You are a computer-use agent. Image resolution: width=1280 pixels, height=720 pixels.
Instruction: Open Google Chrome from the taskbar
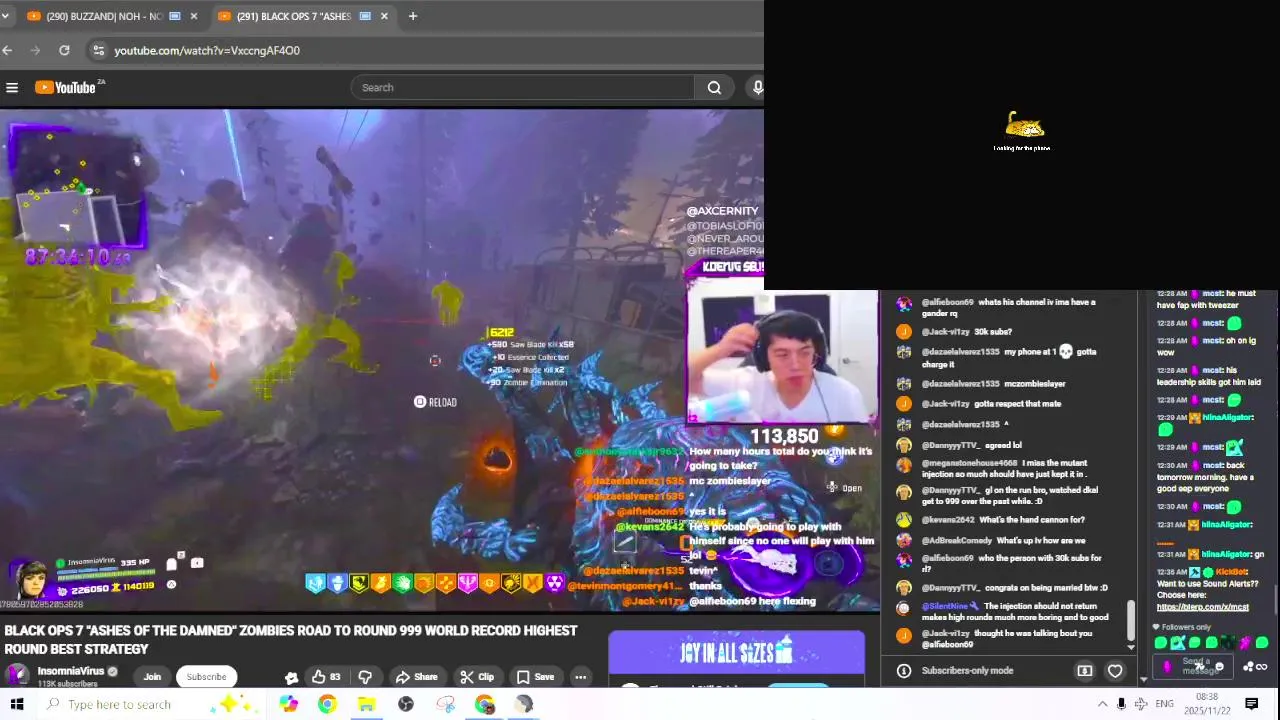point(327,704)
